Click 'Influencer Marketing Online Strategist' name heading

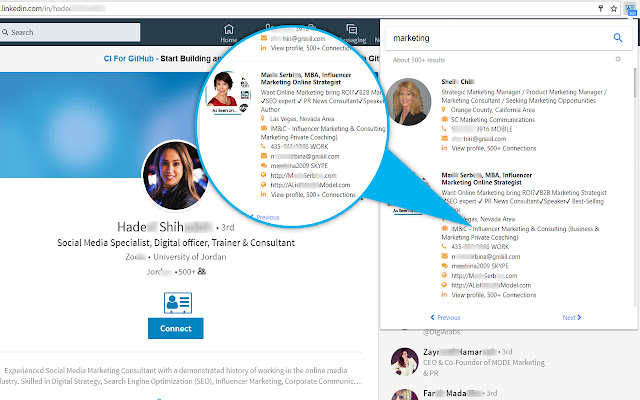(x=487, y=179)
